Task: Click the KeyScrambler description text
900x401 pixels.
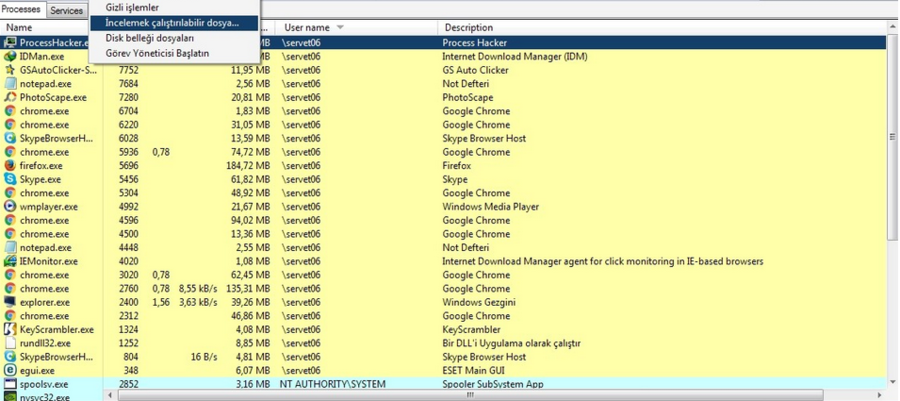Action: [x=471, y=329]
